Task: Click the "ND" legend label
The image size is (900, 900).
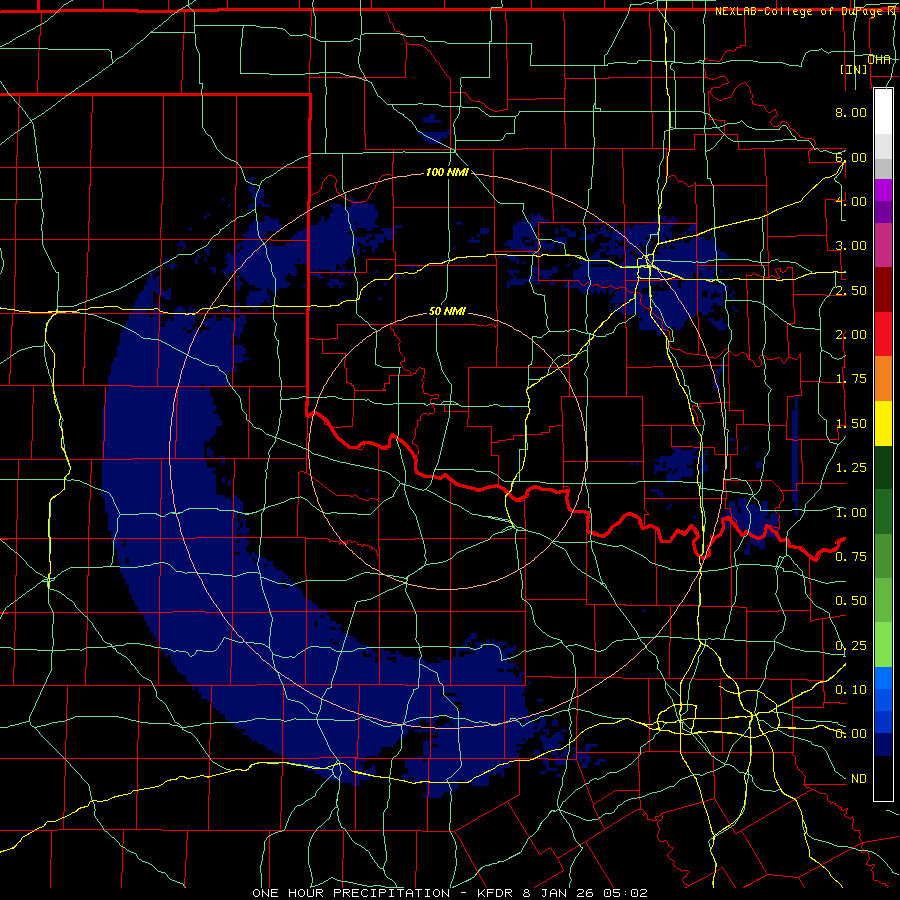Action: point(859,779)
